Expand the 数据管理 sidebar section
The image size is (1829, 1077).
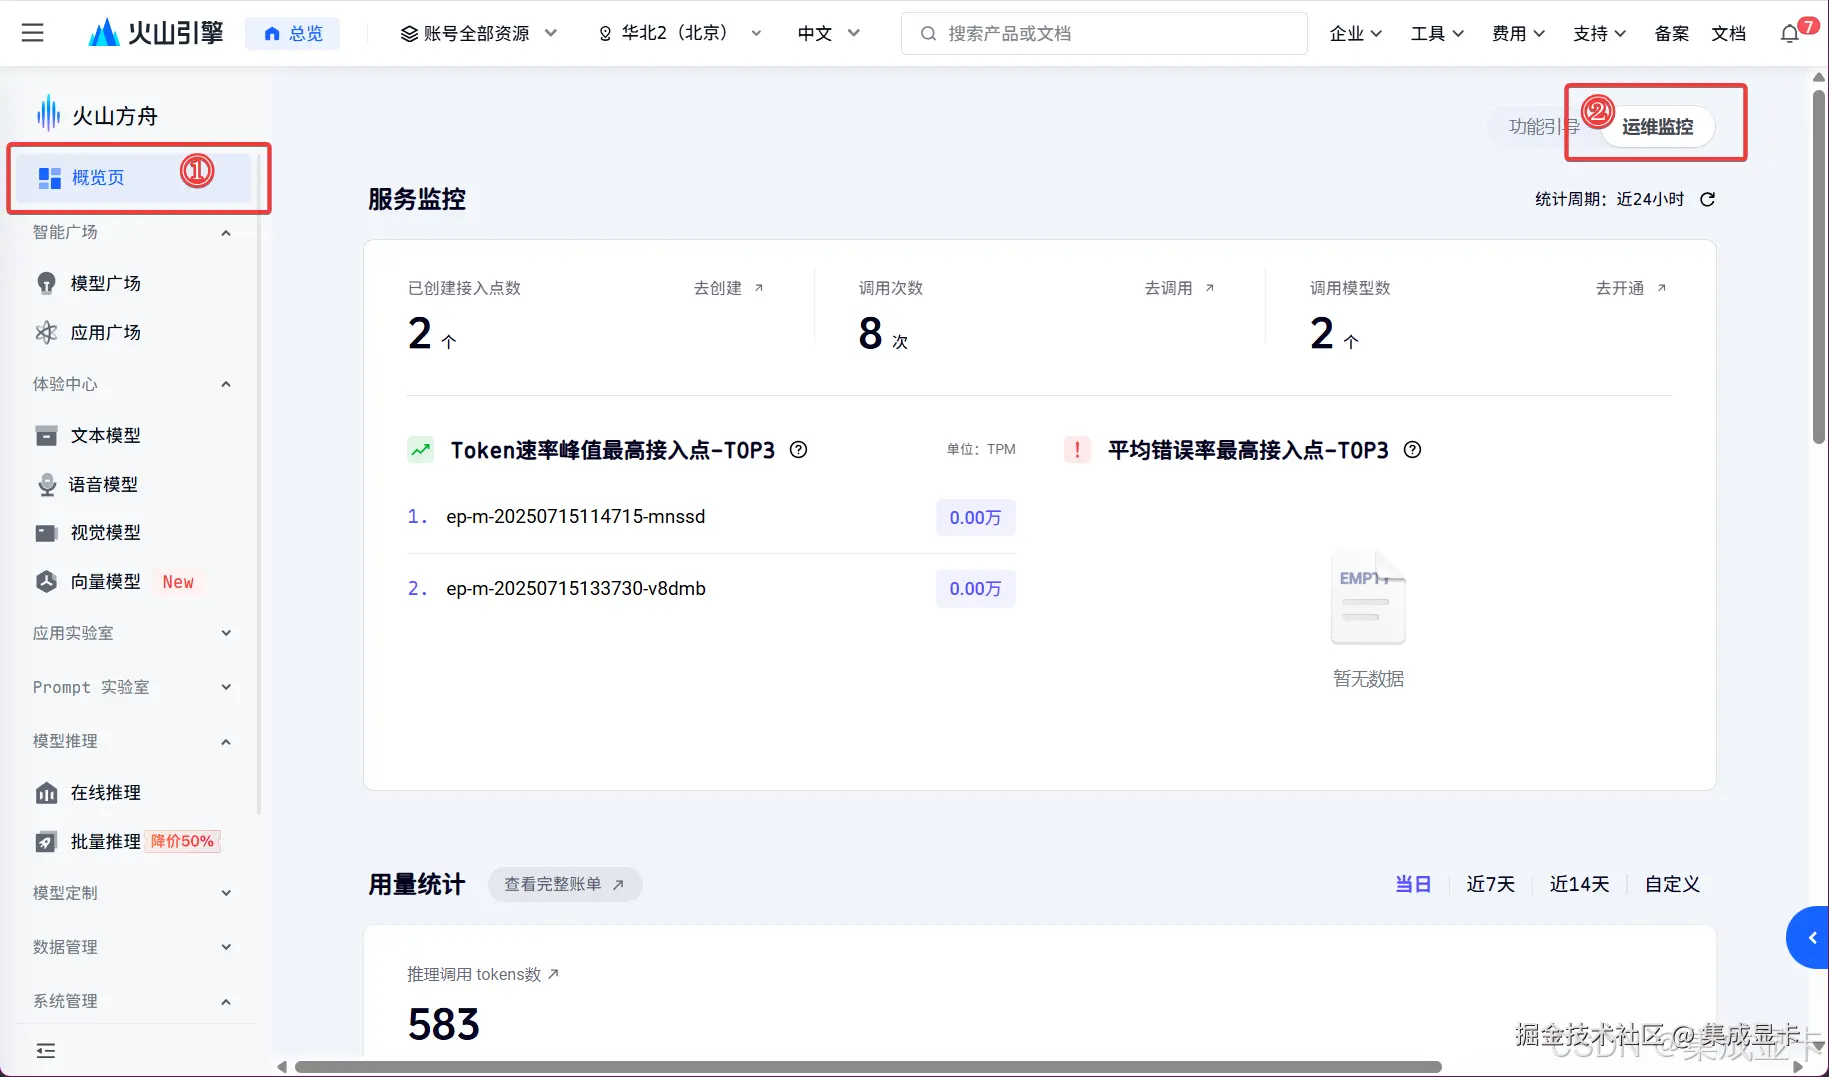[226, 947]
